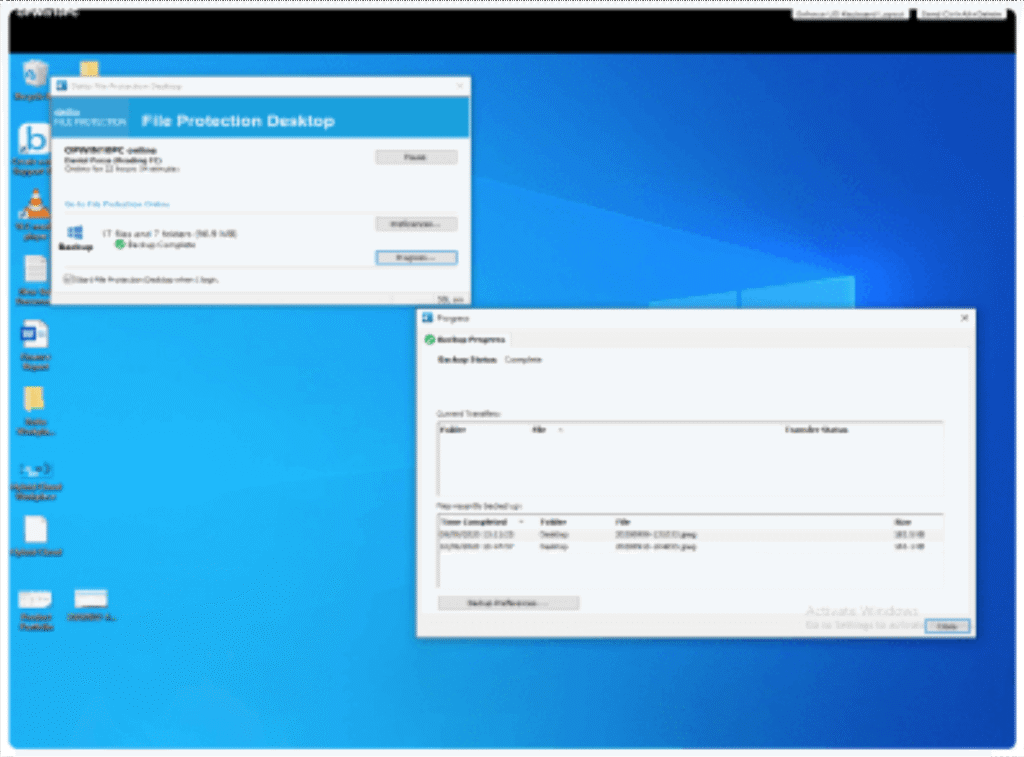
Task: Select the Hybrid Cloud Workplace shortcut icon
Action: (36, 470)
